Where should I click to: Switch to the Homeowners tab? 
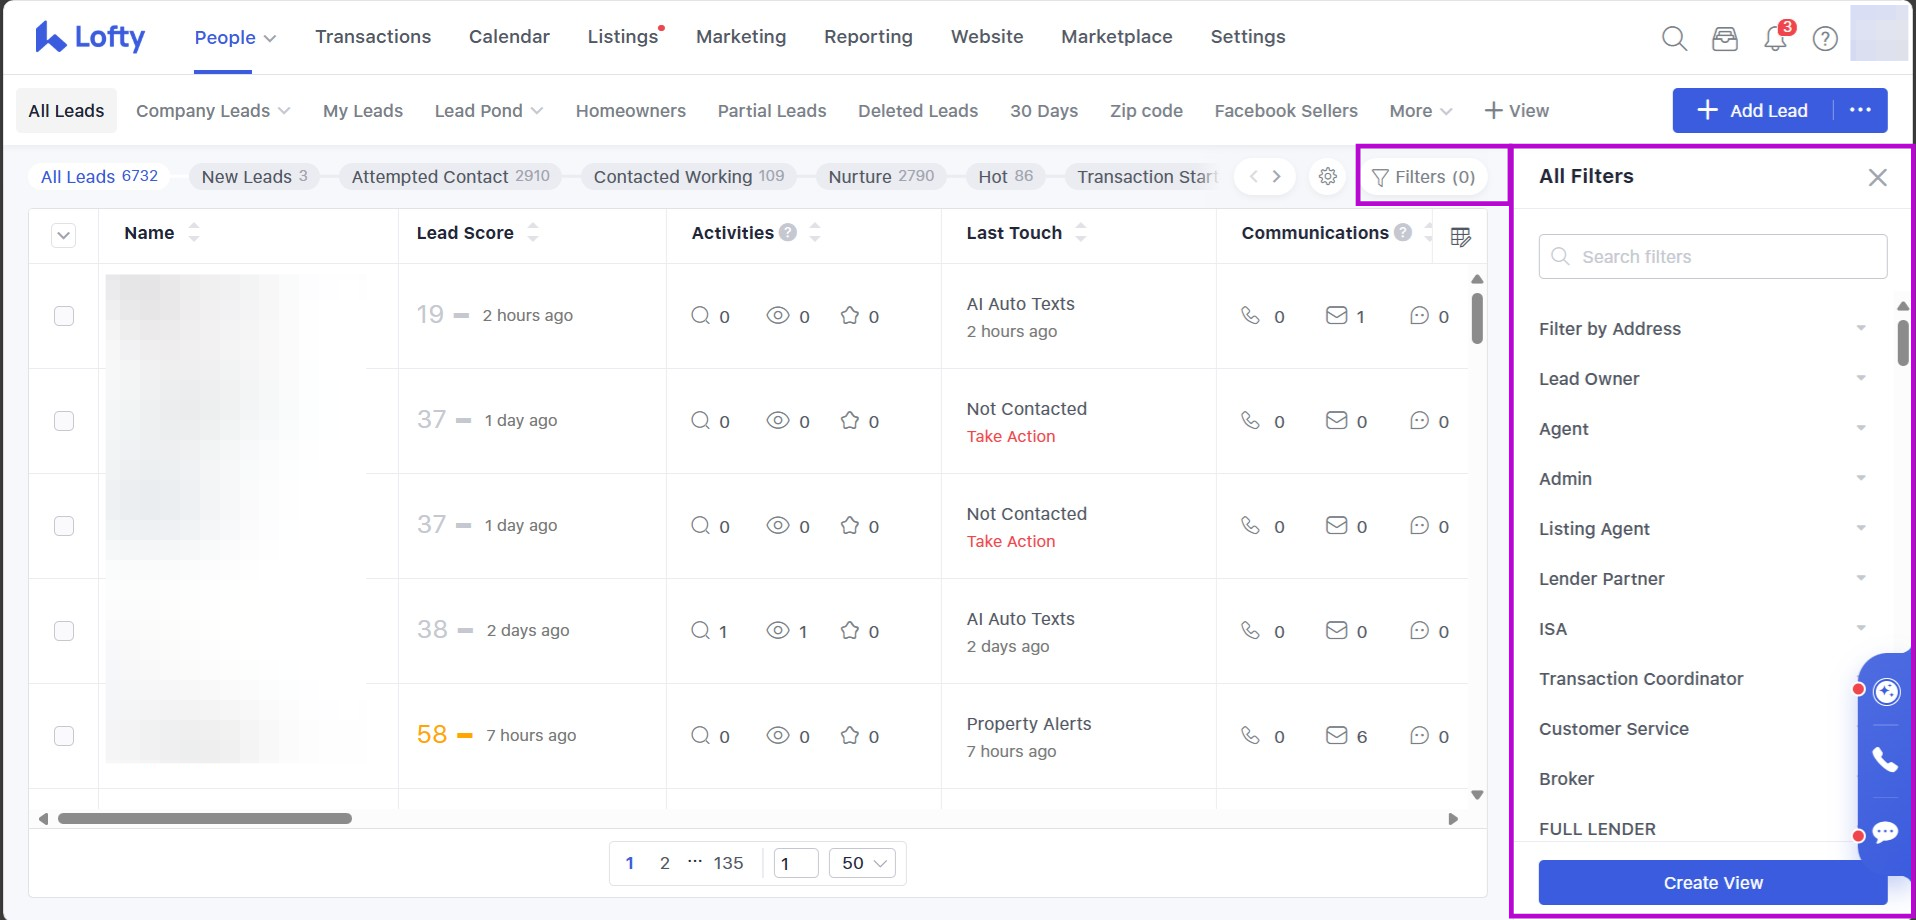630,111
